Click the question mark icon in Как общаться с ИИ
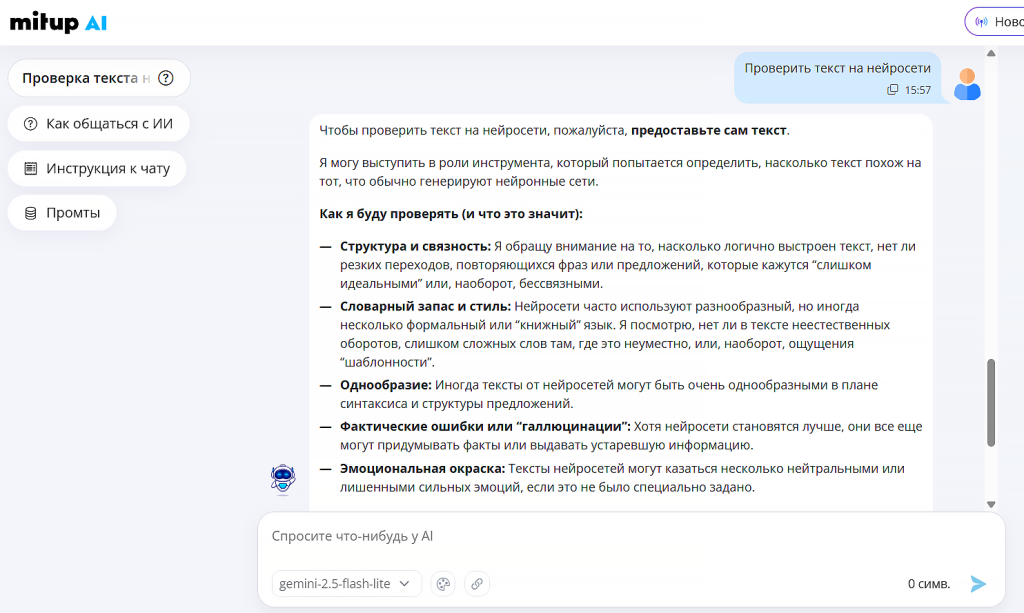This screenshot has height=613, width=1024. [x=31, y=124]
